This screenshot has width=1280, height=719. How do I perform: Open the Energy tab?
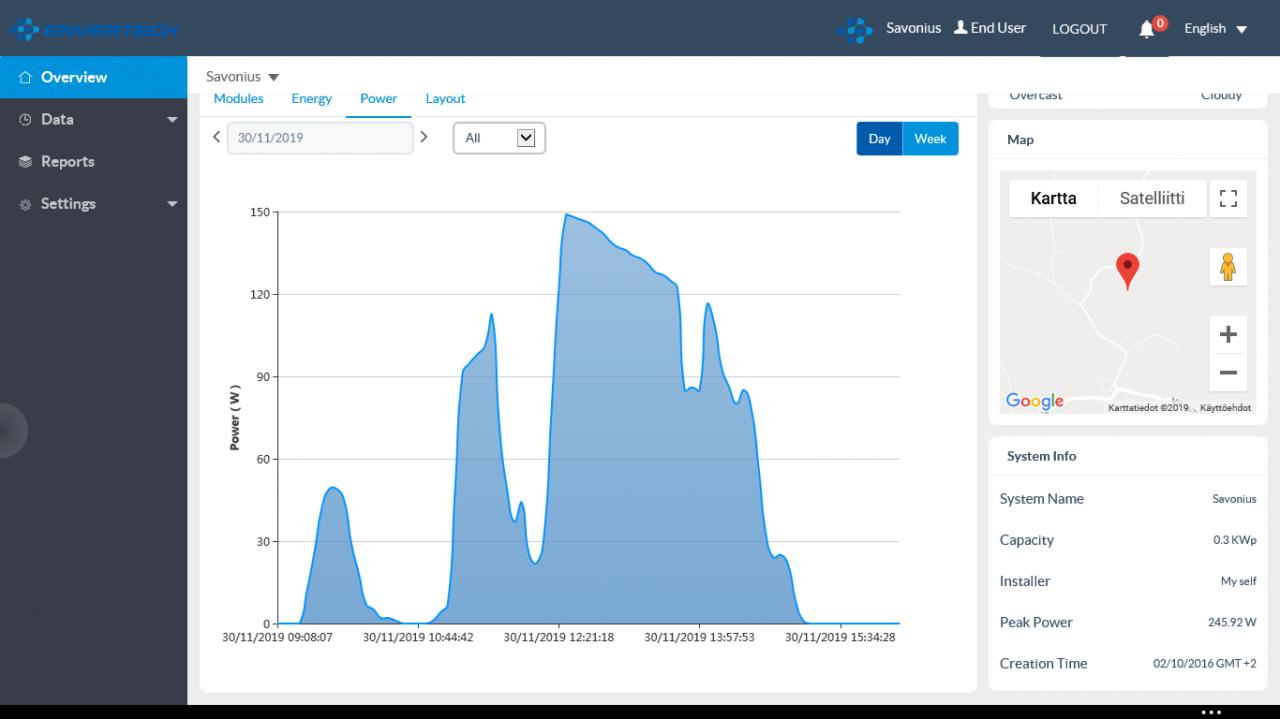312,99
